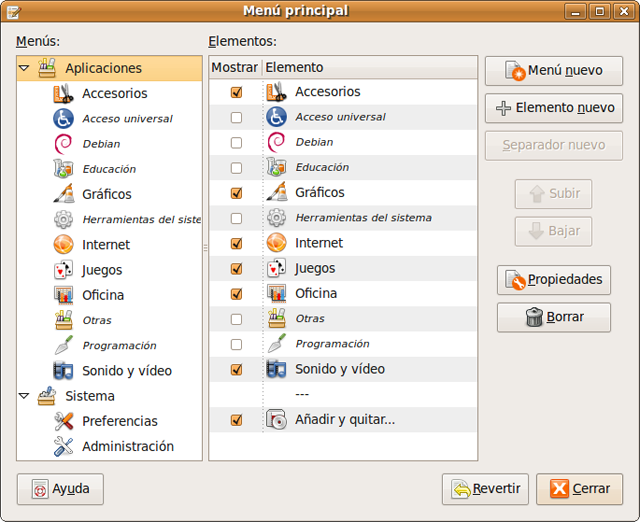Click the Internet globe icon in Menús tree

(63, 244)
